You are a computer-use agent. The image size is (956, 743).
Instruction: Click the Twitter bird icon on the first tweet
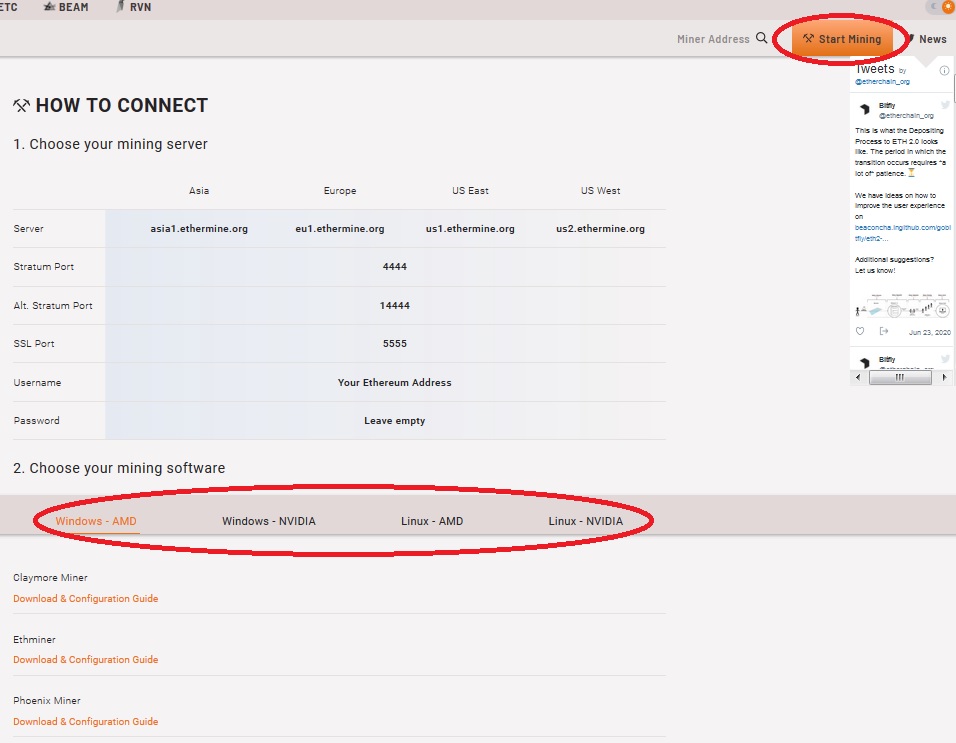944,105
